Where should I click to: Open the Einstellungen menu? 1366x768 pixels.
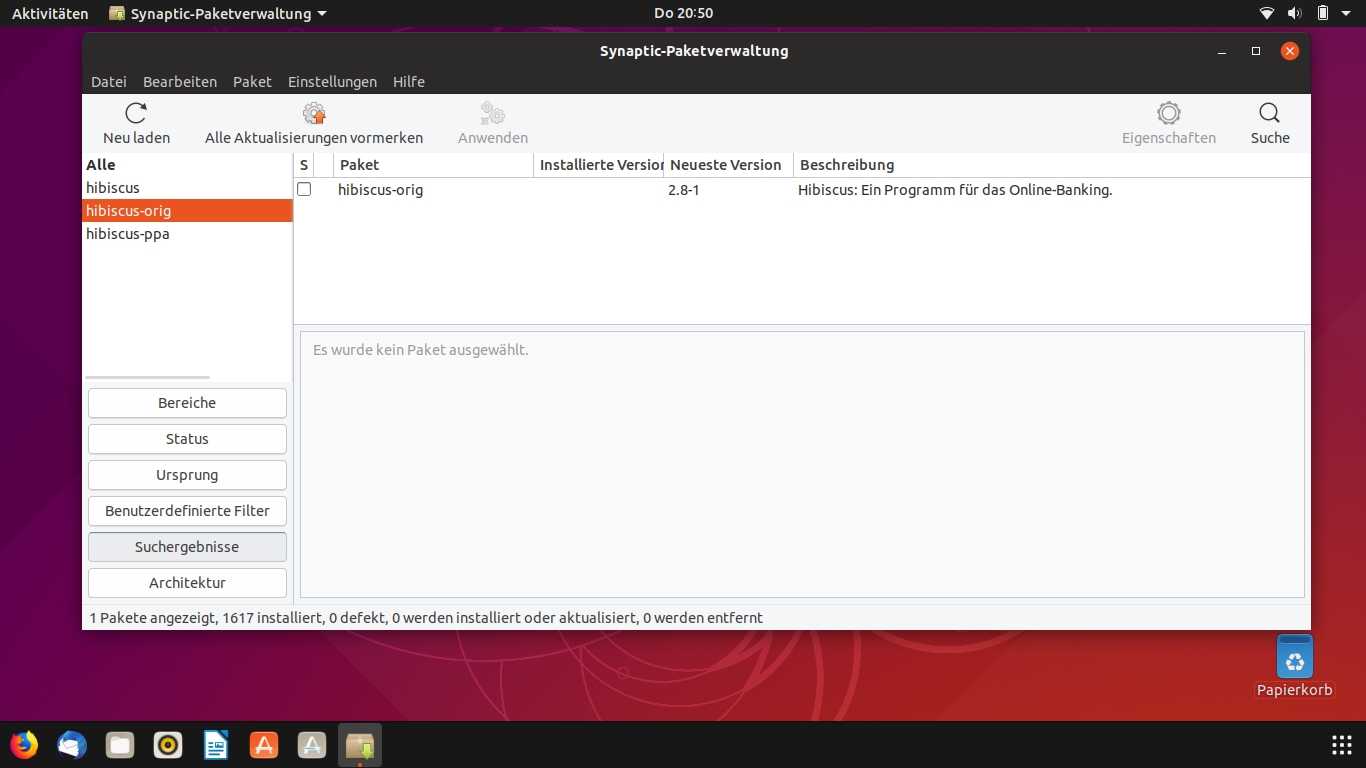click(x=332, y=82)
